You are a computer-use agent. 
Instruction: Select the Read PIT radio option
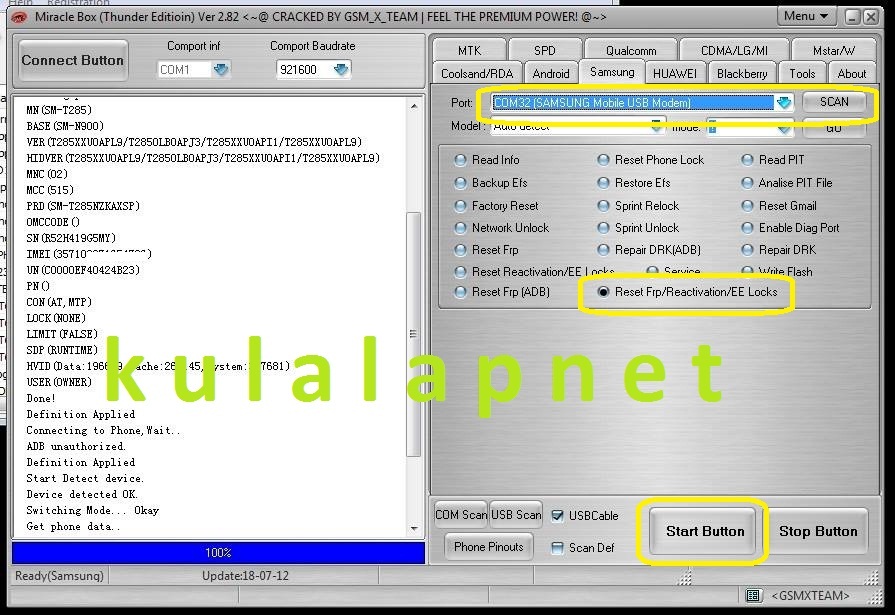747,160
